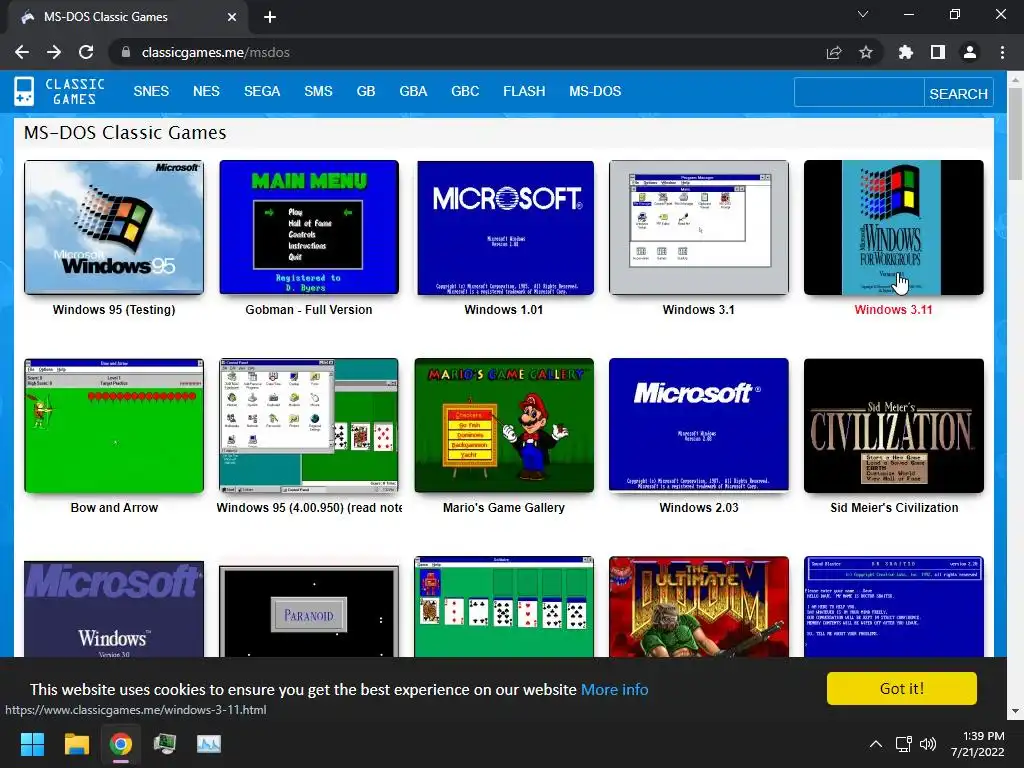The height and width of the screenshot is (768, 1024).
Task: Click the SEARCH button
Action: pyautogui.click(x=958, y=93)
